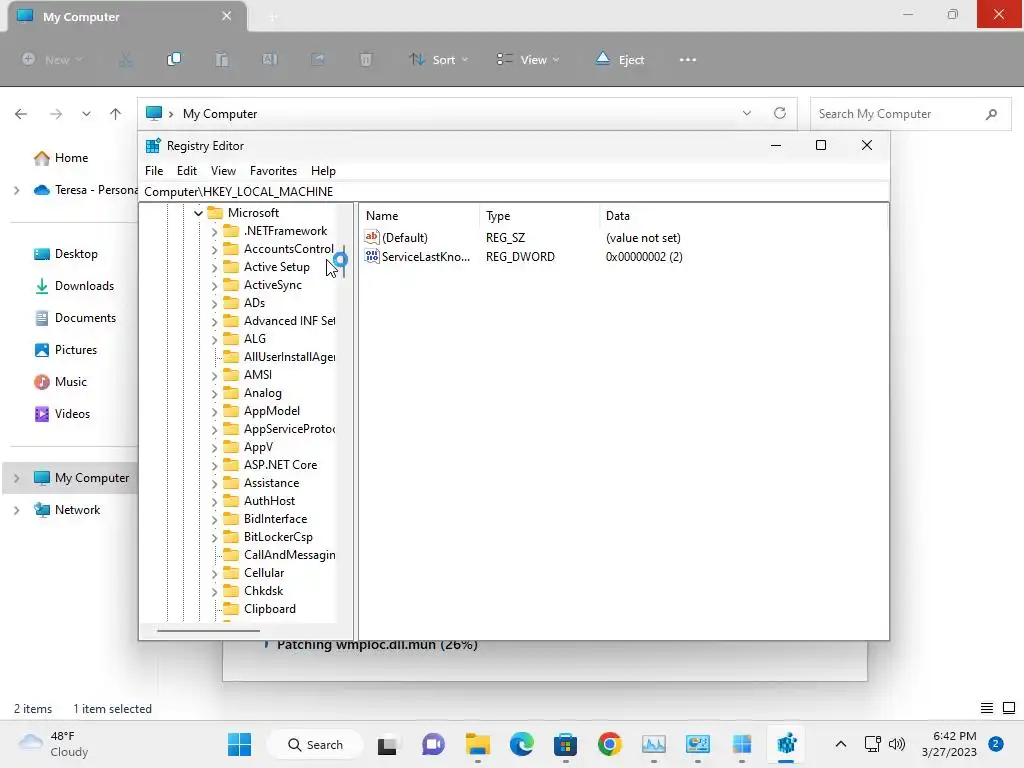Screen dimensions: 1024x768
Task: Click the Search My Computer field
Action: coord(910,114)
